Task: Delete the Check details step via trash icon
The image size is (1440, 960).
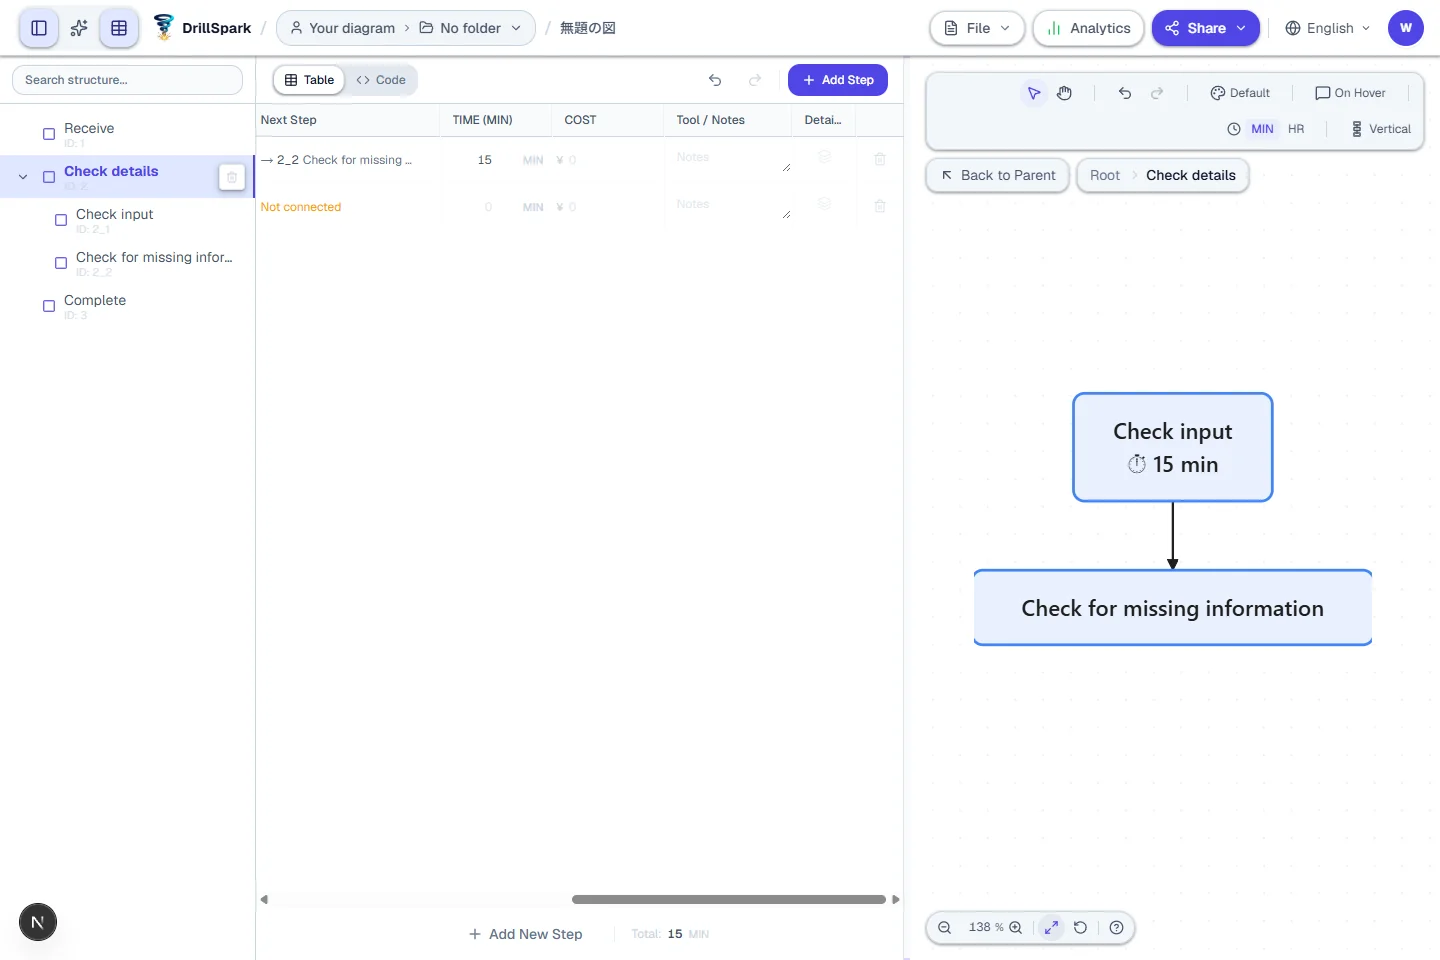Action: [x=232, y=177]
